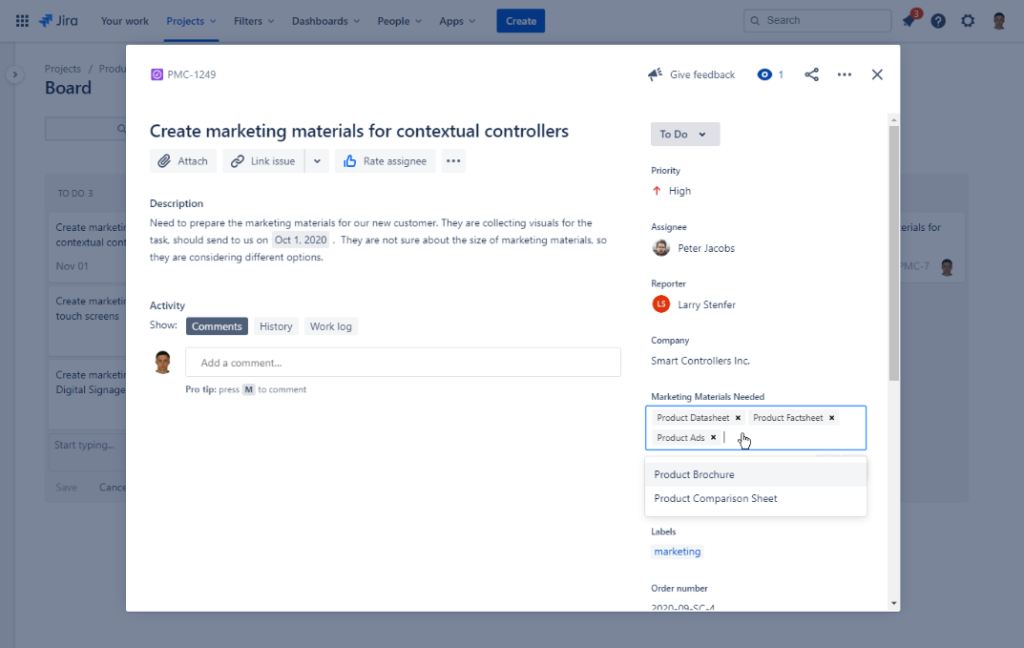Image resolution: width=1024 pixels, height=648 pixels.
Task: Remove the Product Ads tag
Action: pyautogui.click(x=713, y=438)
